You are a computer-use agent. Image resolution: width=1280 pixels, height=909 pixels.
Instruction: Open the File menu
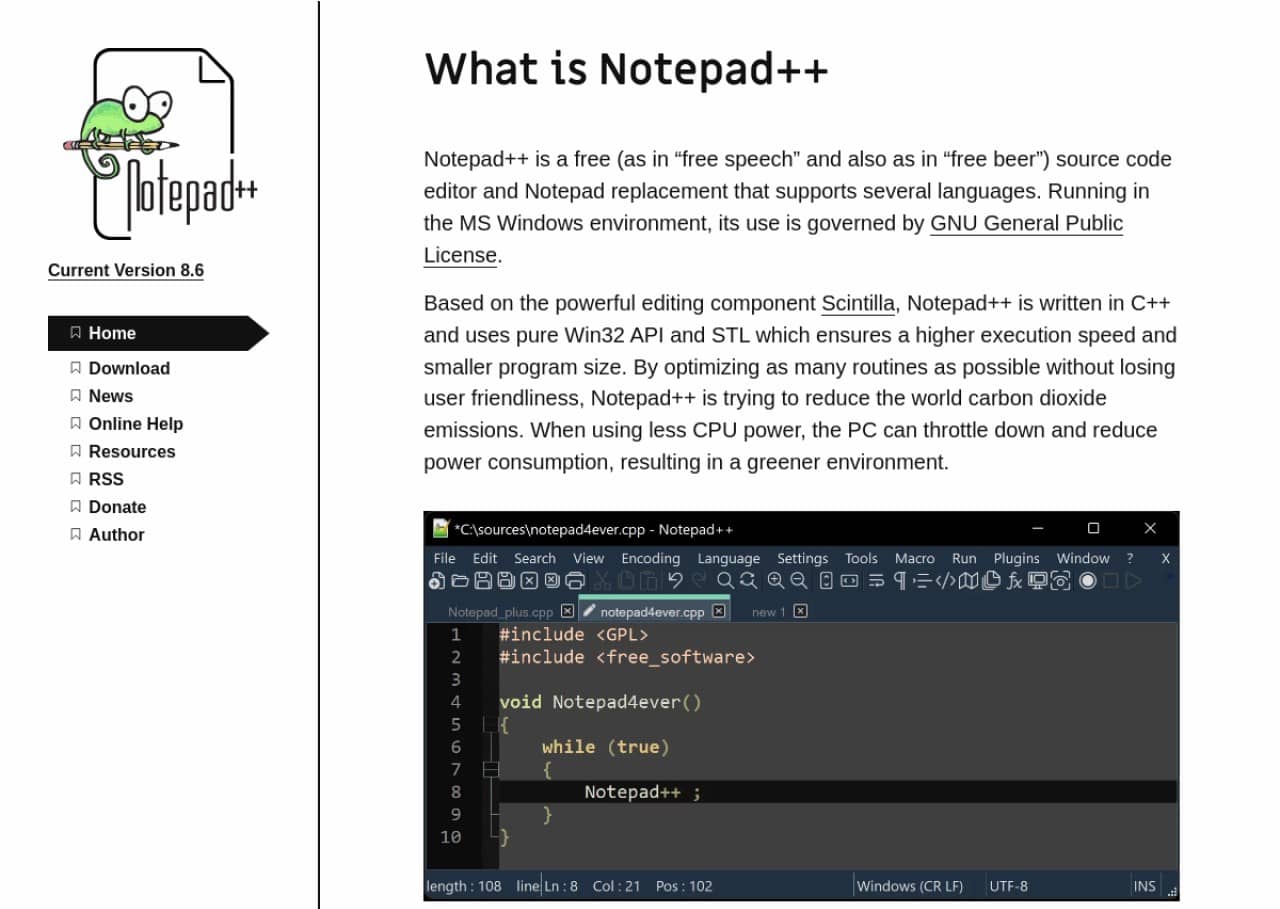[x=444, y=558]
